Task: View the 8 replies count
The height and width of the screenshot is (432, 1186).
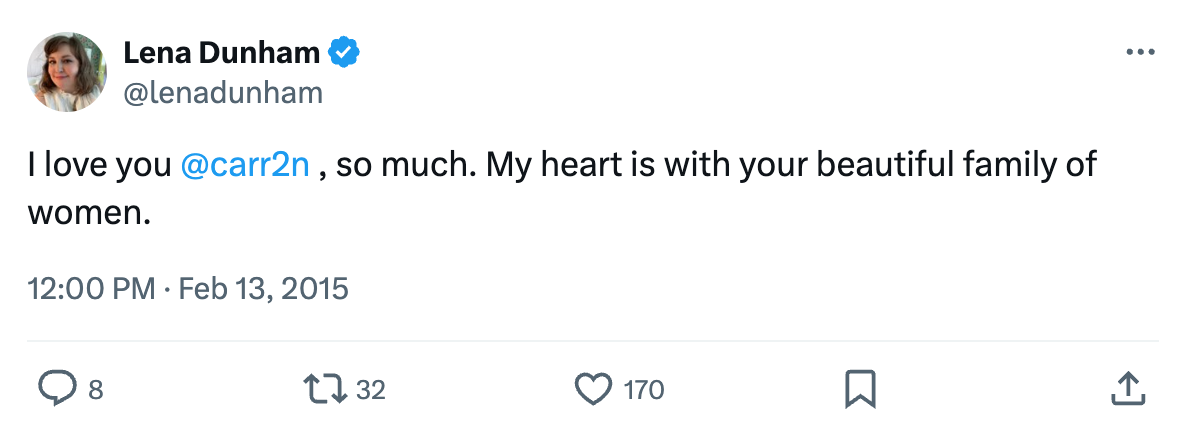Action: point(96,390)
